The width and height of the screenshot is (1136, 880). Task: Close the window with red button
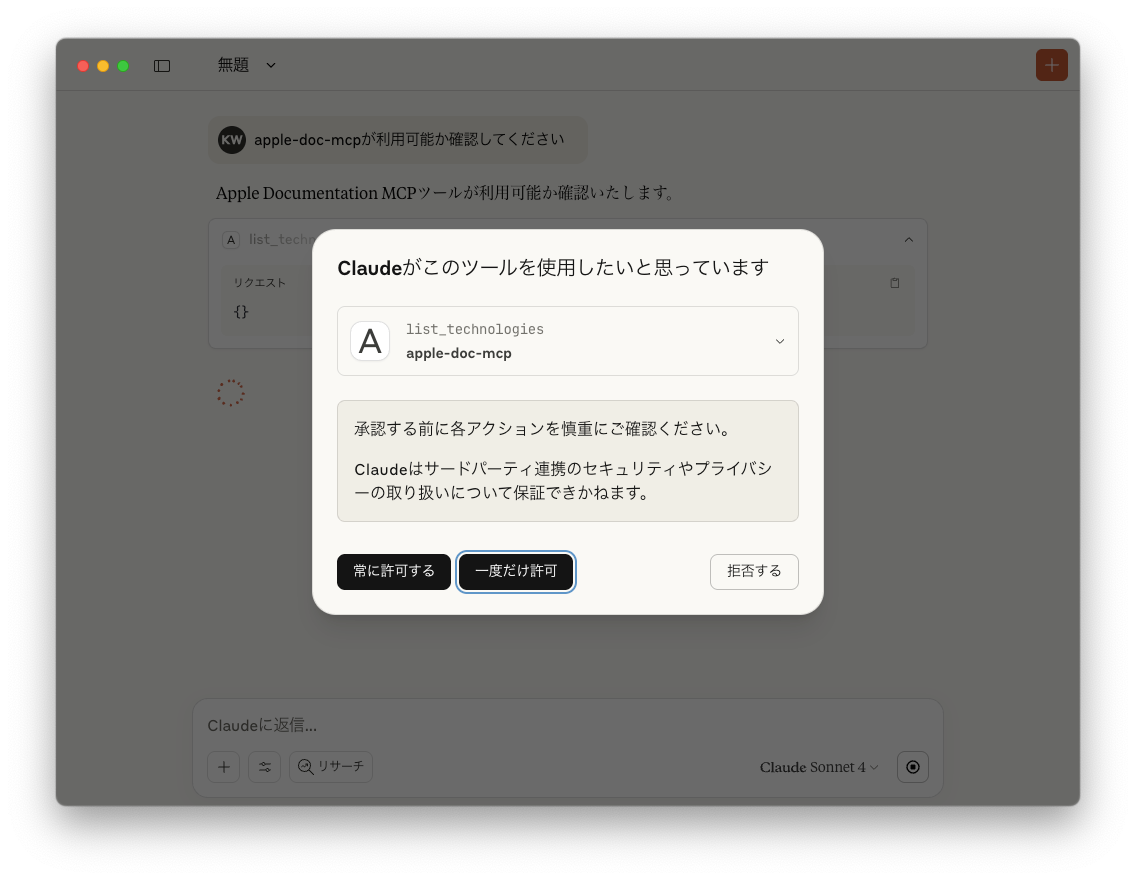83,66
